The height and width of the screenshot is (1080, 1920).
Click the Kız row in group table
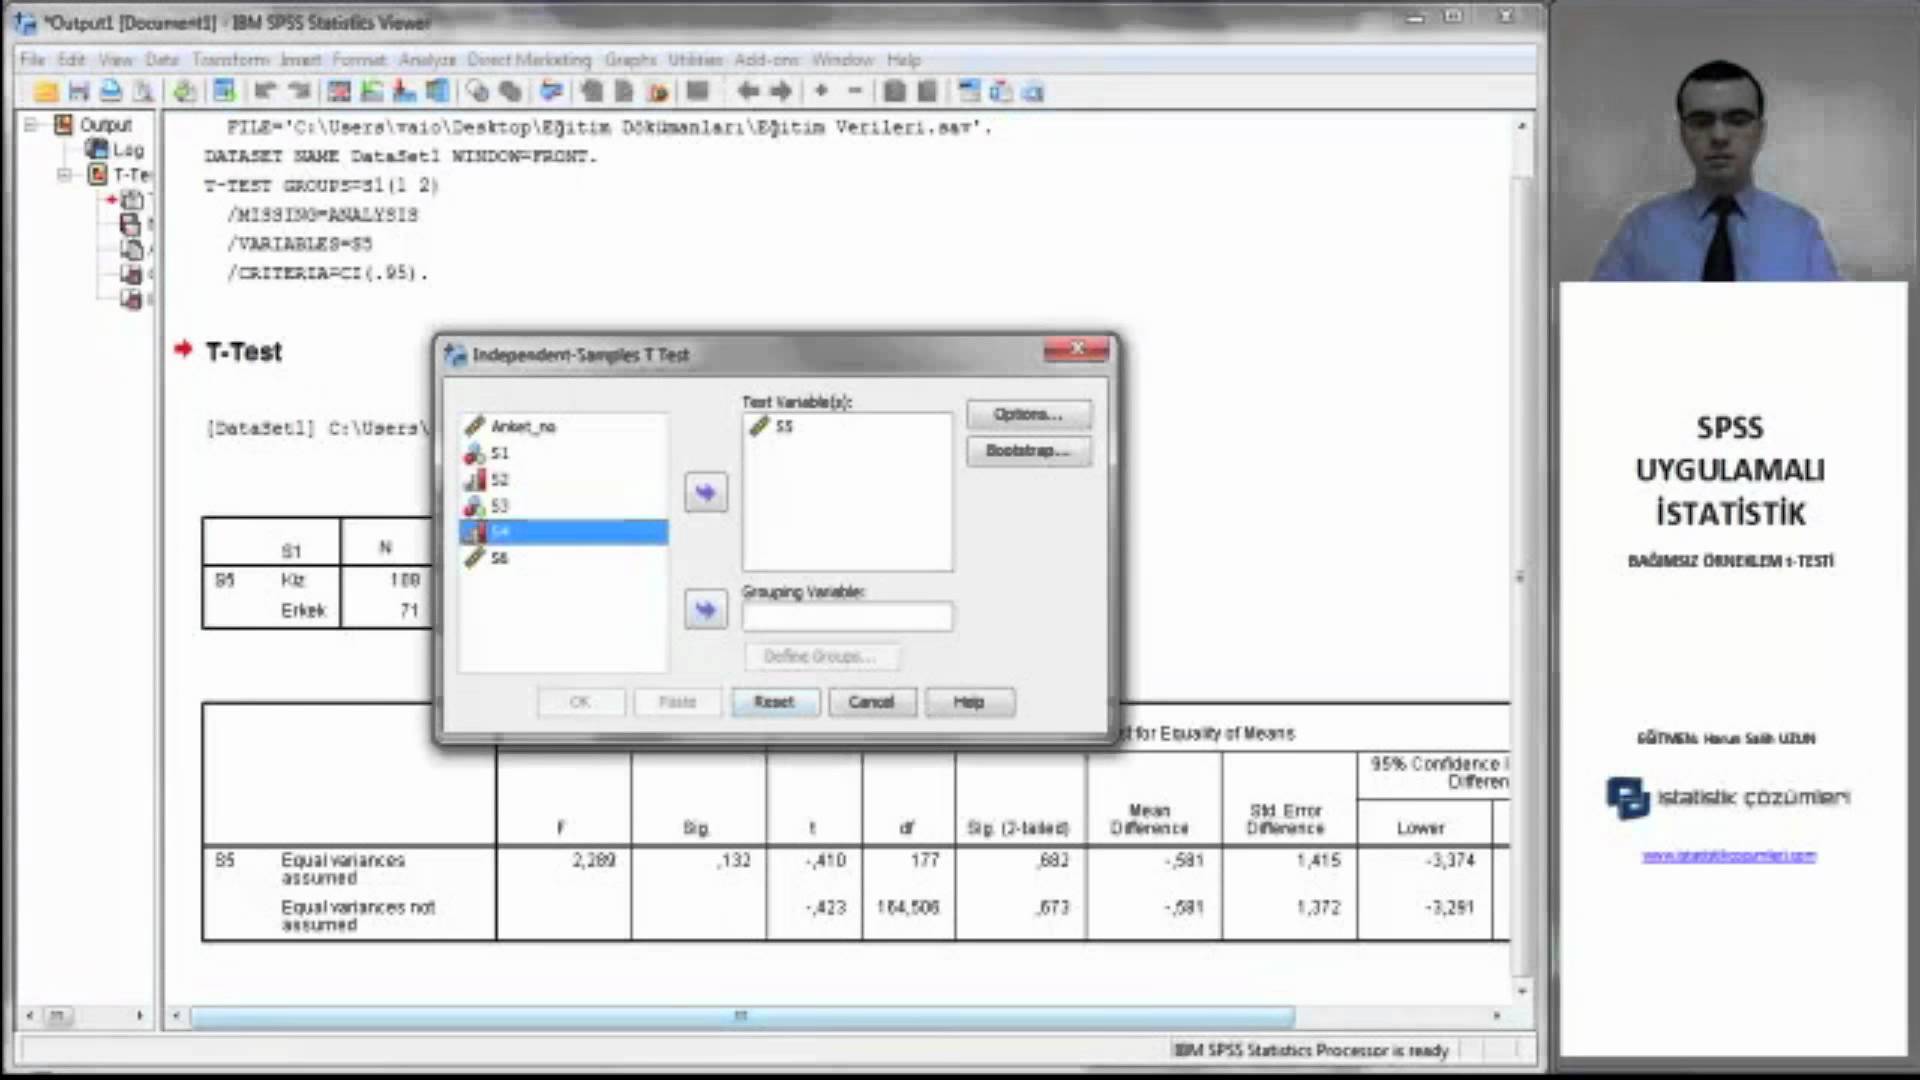318,581
